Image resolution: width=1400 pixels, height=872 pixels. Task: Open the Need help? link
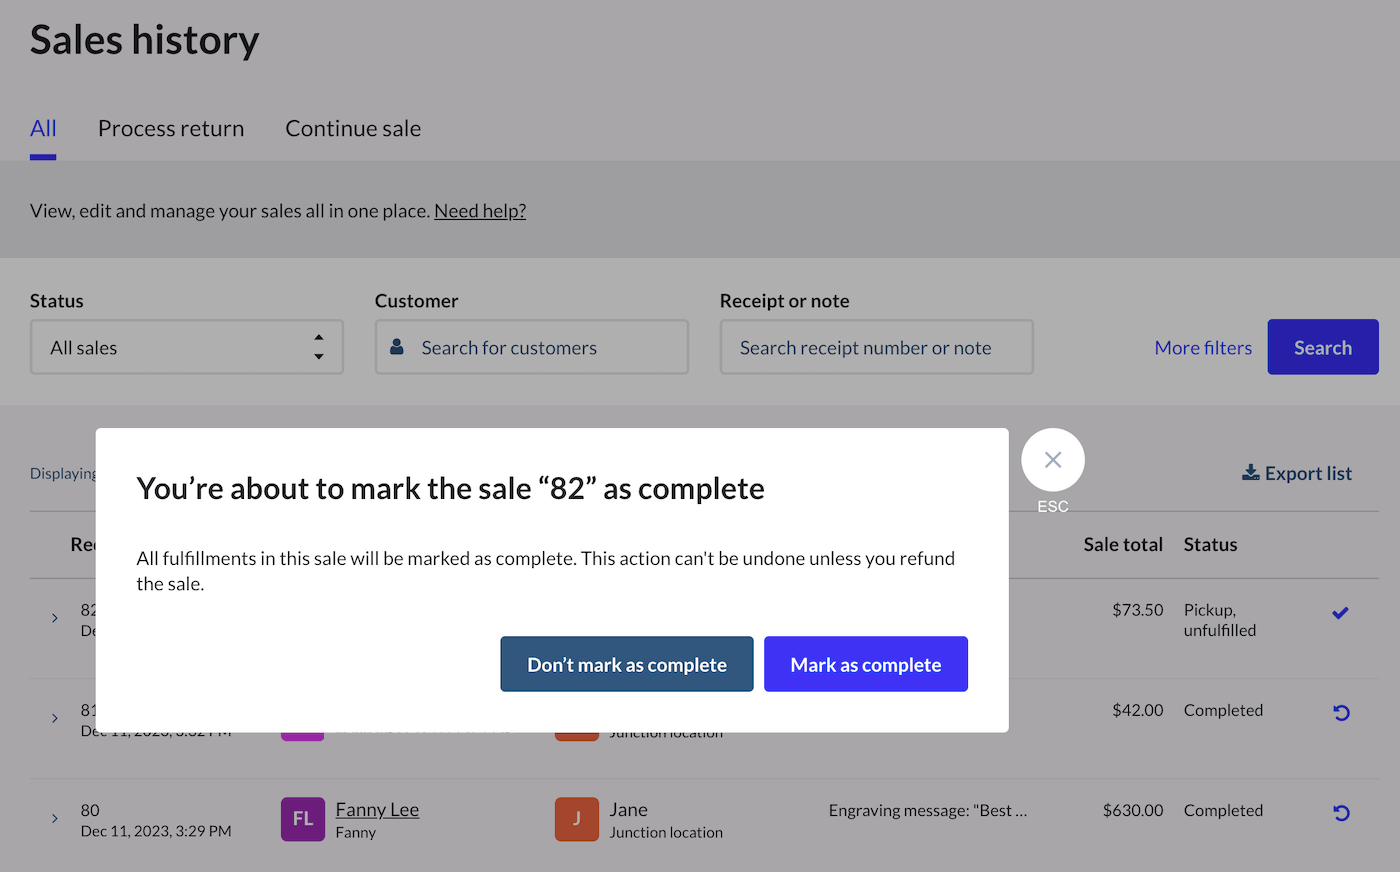480,211
